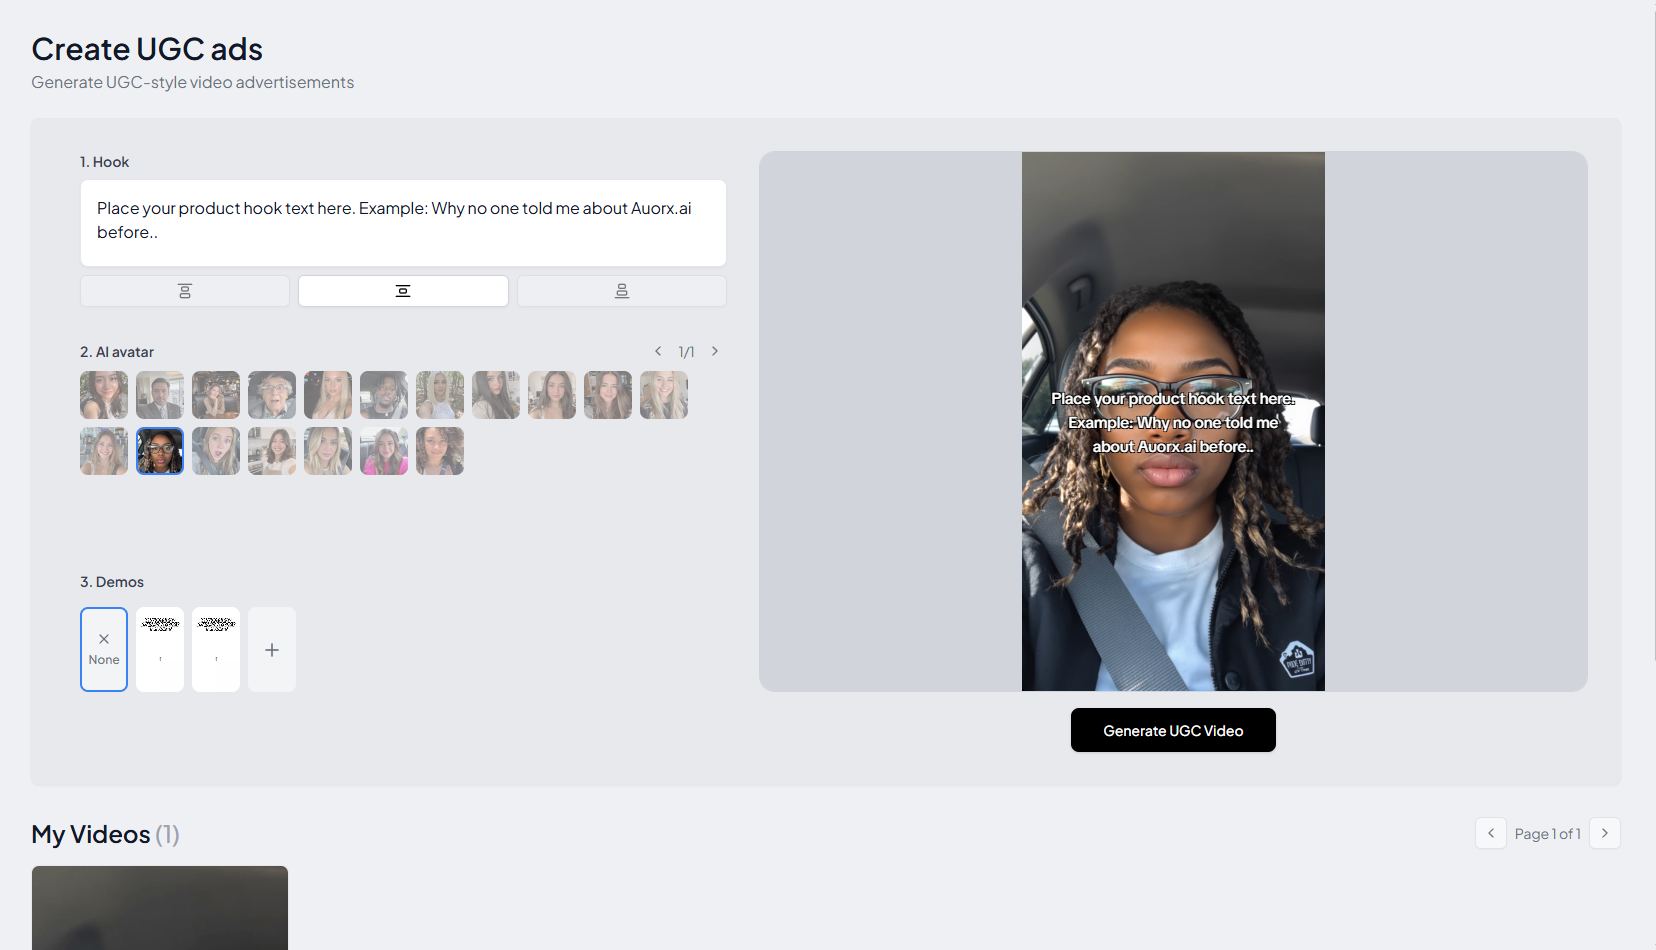1656x950 pixels.
Task: Select the avatar wearing glasses
Action: (159, 451)
